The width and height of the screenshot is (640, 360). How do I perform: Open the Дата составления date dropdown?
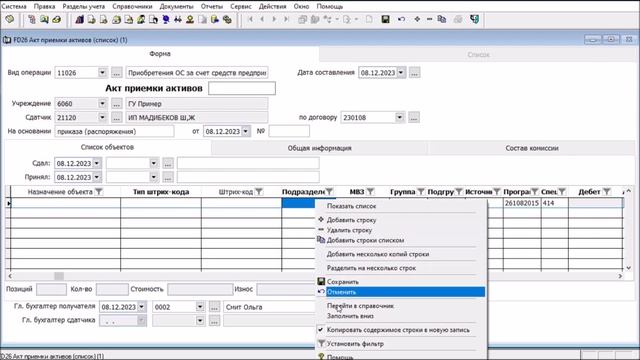[x=401, y=73]
